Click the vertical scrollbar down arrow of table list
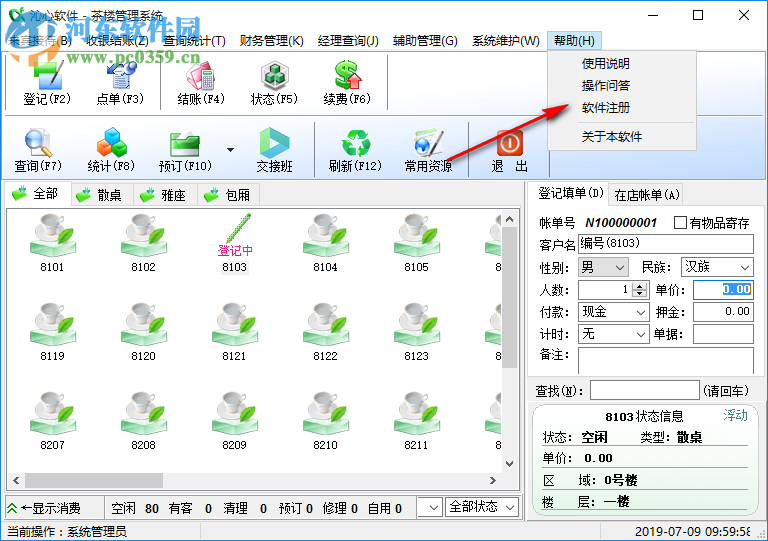This screenshot has width=768, height=541. click(509, 464)
